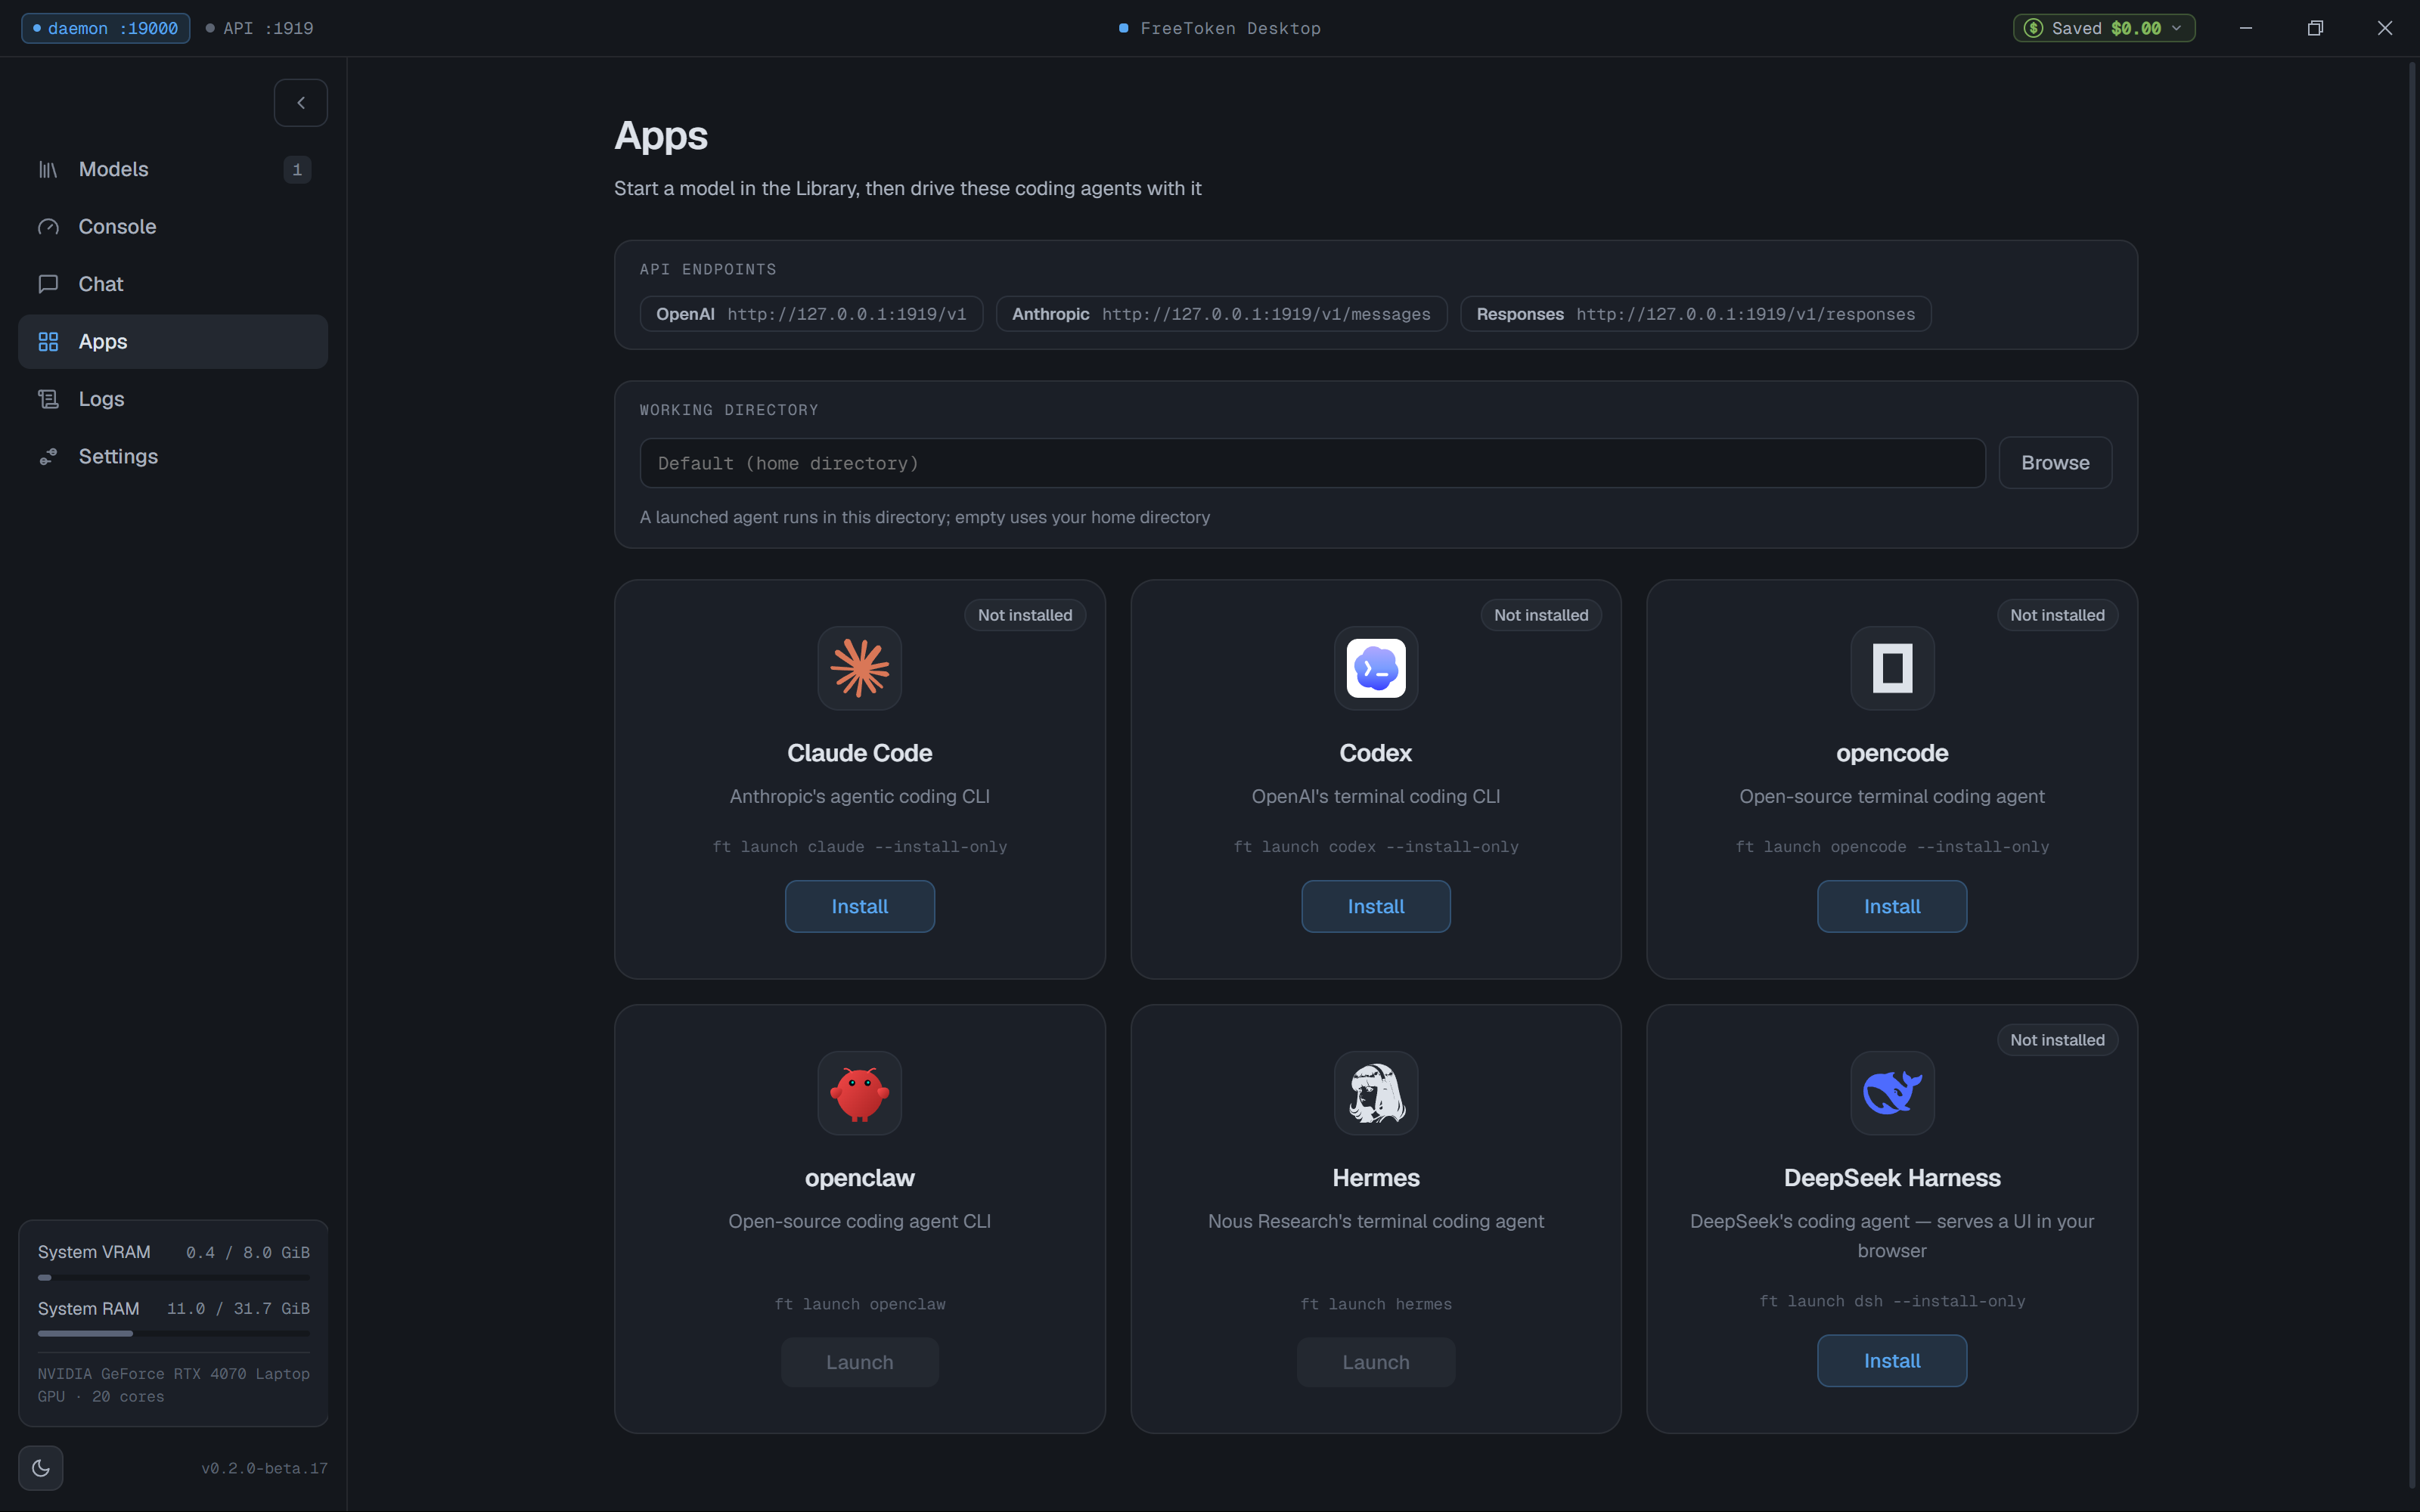
Task: Click the API :1919 status indicator
Action: pos(259,28)
